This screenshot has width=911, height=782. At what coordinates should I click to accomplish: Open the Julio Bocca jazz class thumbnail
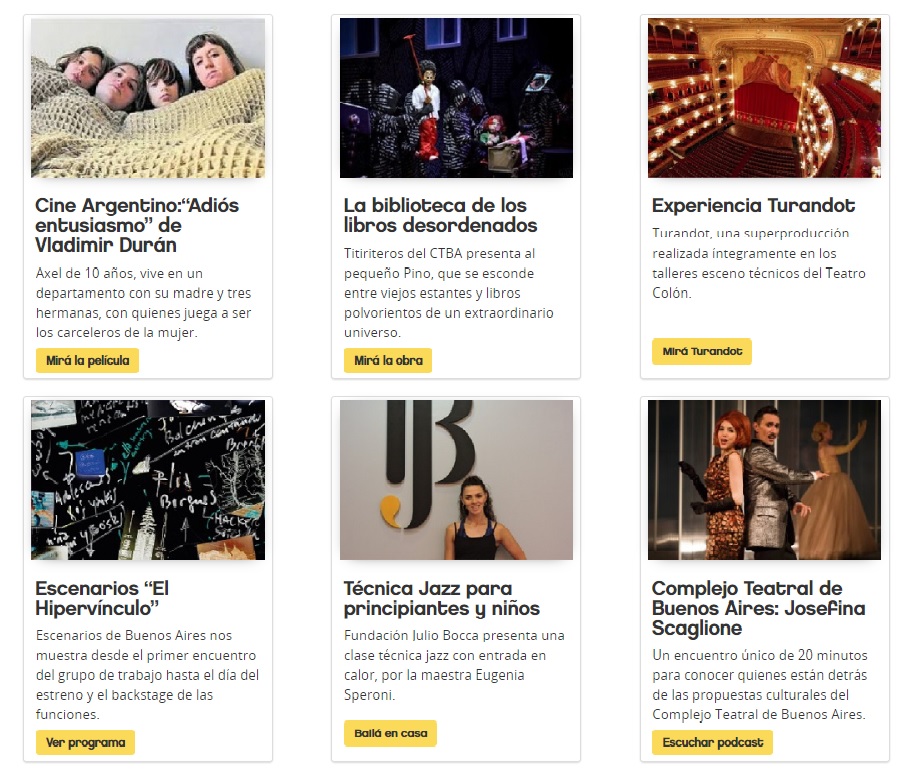pyautogui.click(x=456, y=480)
